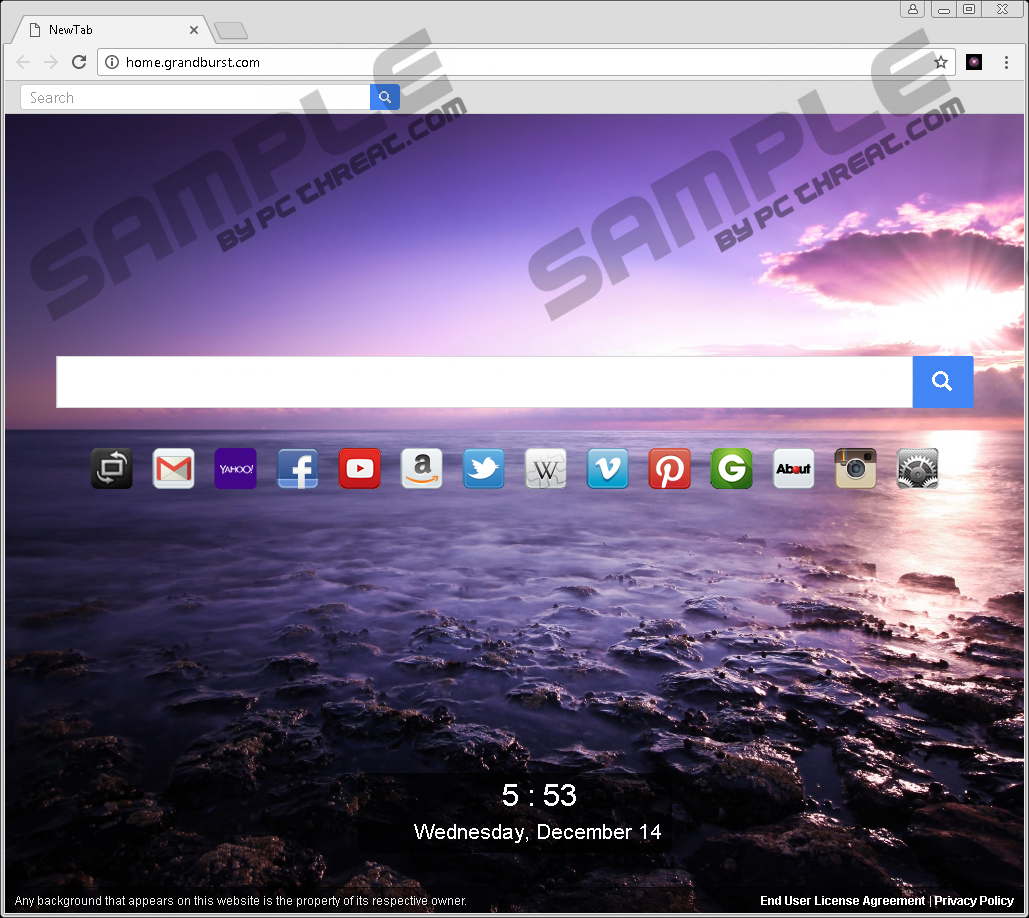The width and height of the screenshot is (1029, 918).
Task: Click the Instagram camera icon
Action: point(856,469)
